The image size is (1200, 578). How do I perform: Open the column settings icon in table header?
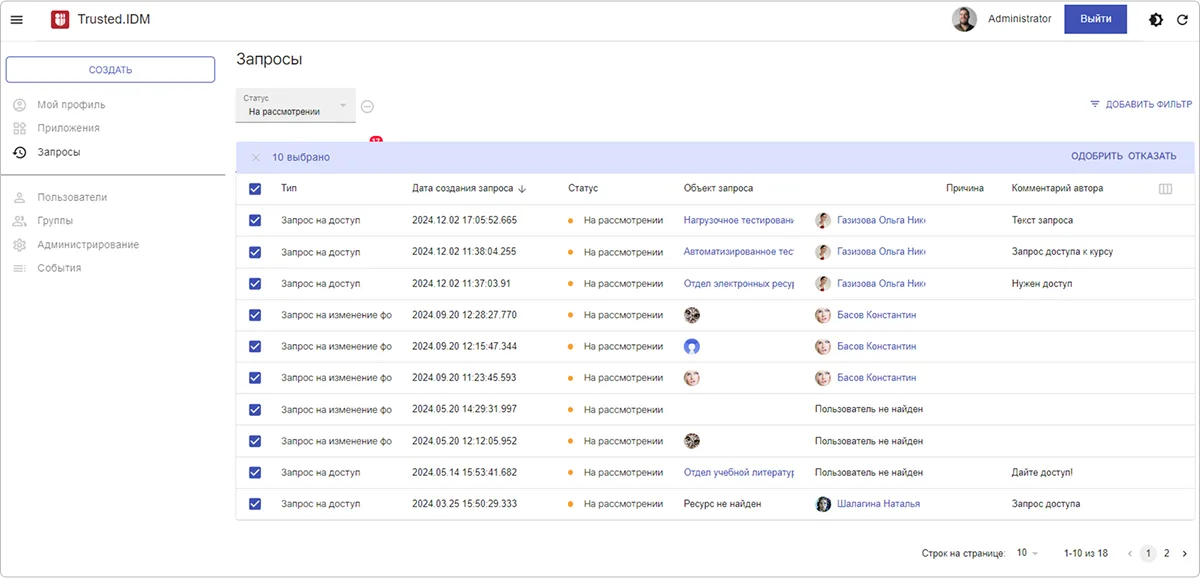point(1165,189)
